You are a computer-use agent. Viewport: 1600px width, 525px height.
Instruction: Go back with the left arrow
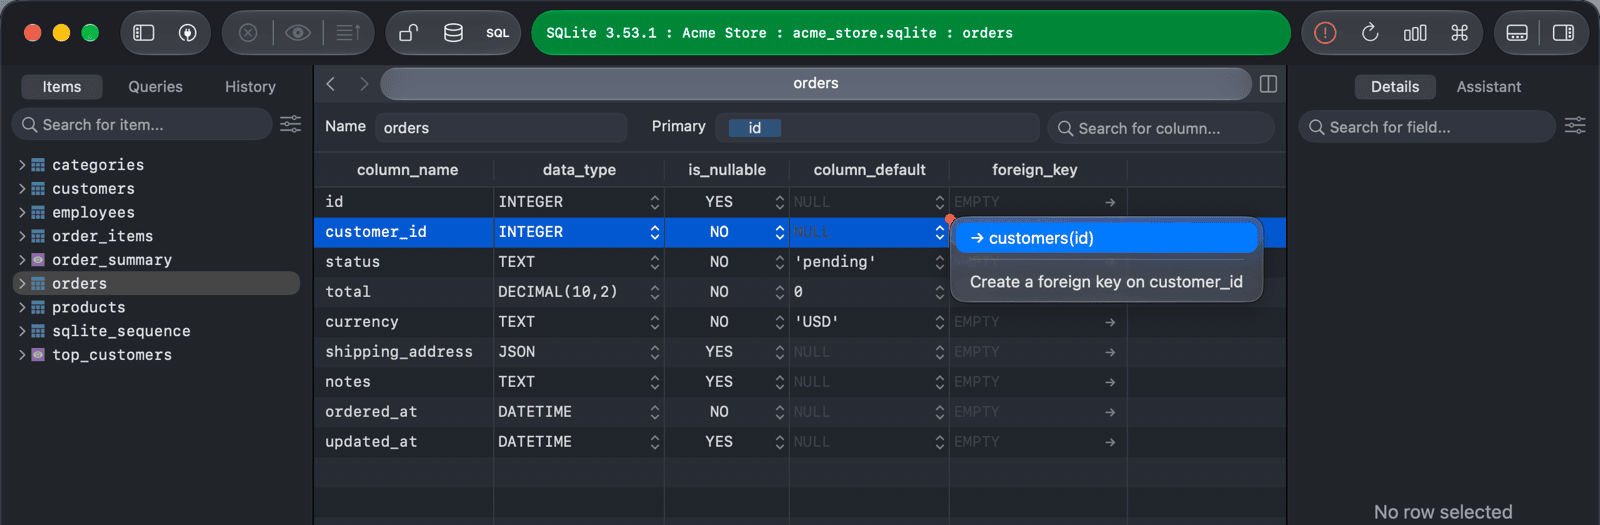pyautogui.click(x=331, y=84)
